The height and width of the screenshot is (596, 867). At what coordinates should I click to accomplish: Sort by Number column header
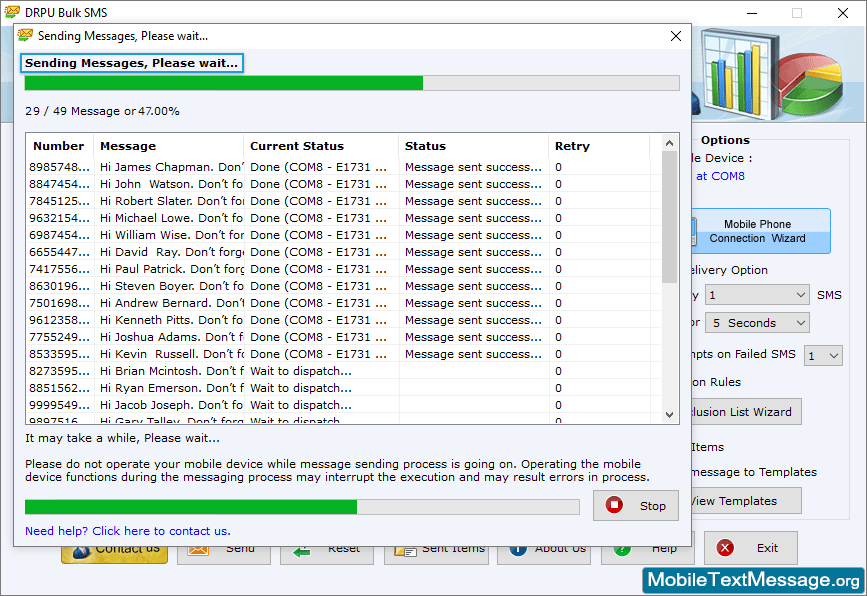(59, 146)
